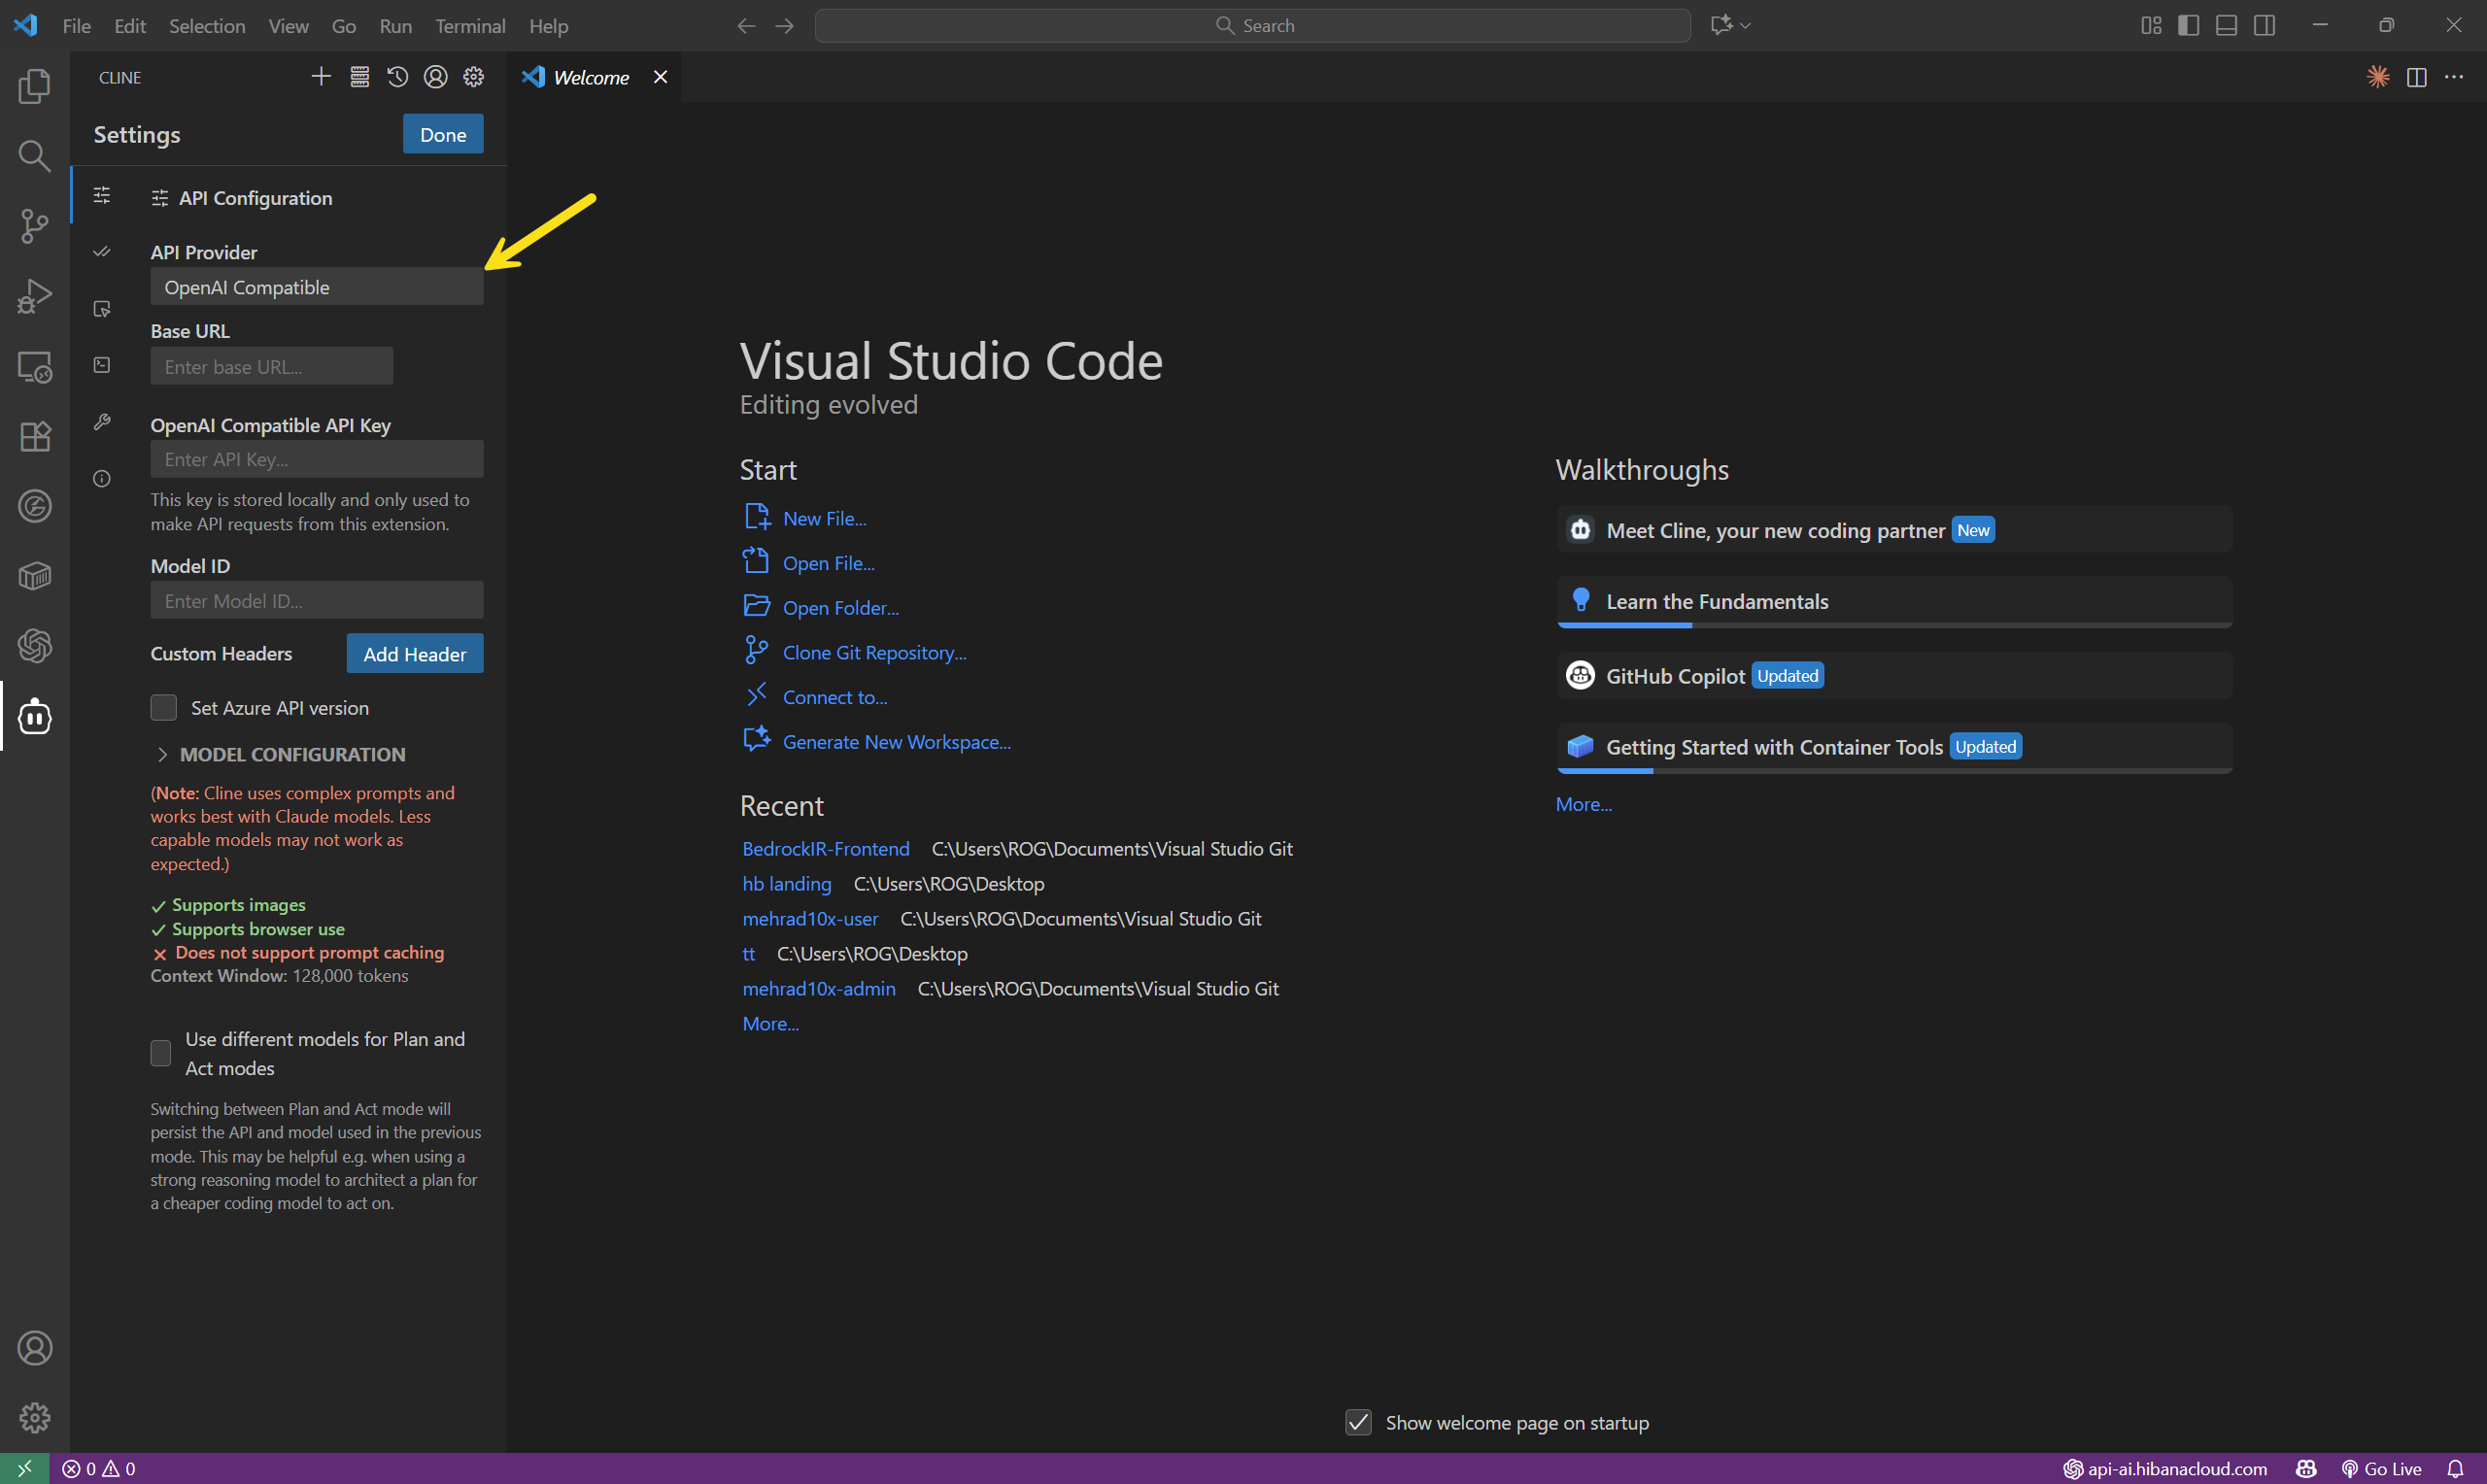Focus the Base URL input field
Viewport: 2487px width, 1484px height.
pyautogui.click(x=272, y=366)
